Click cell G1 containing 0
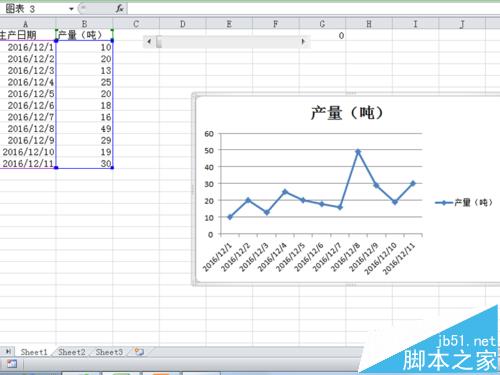The height and width of the screenshot is (375, 500). 322,36
